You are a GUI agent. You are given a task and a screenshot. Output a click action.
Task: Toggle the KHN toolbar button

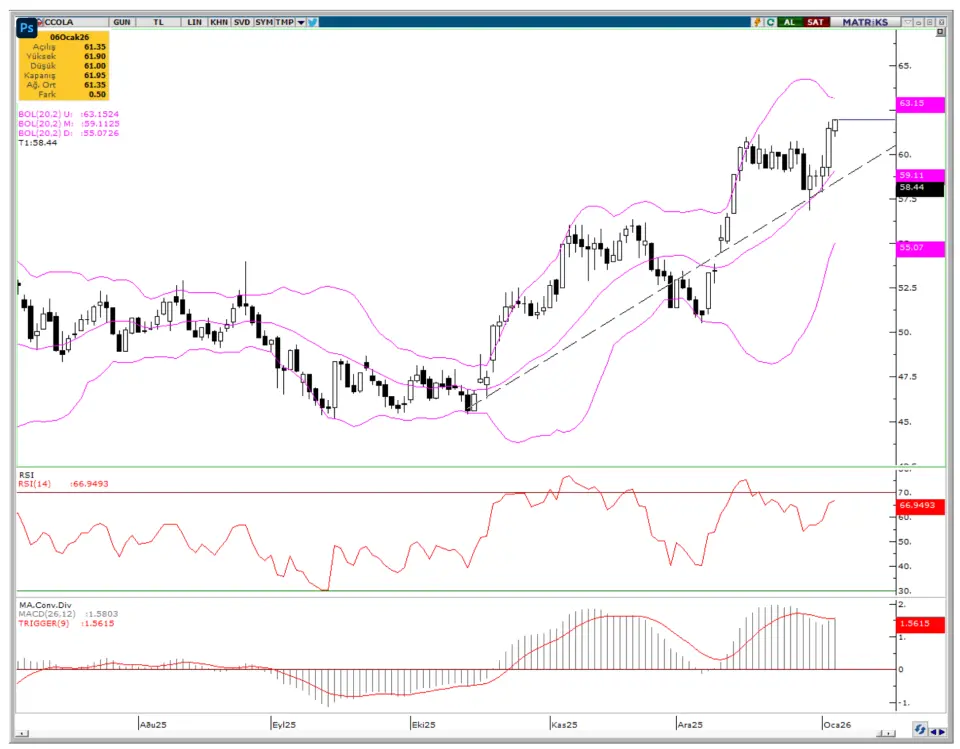(x=218, y=21)
